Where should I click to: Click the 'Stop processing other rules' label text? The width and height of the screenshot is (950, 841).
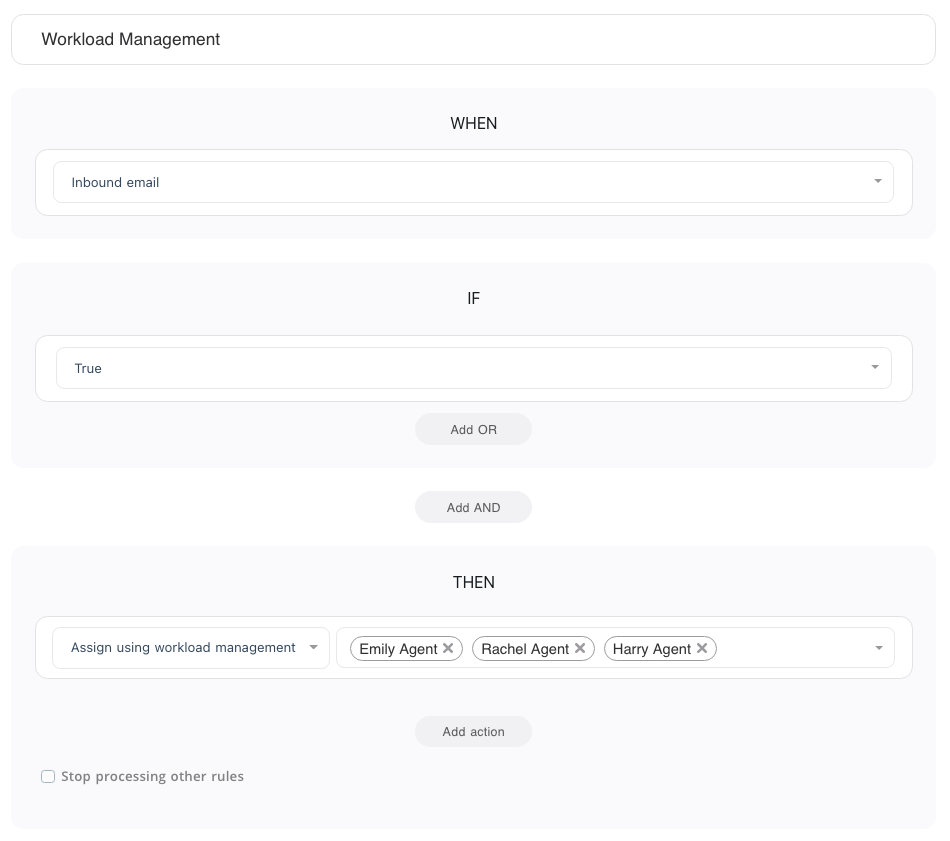pos(152,776)
